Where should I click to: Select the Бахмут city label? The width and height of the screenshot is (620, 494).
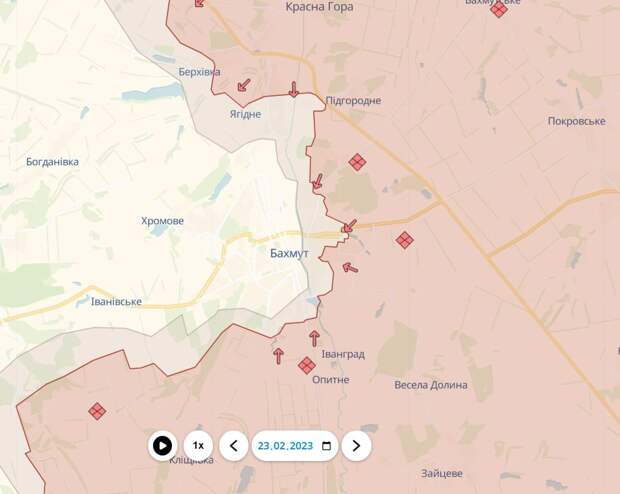289,254
